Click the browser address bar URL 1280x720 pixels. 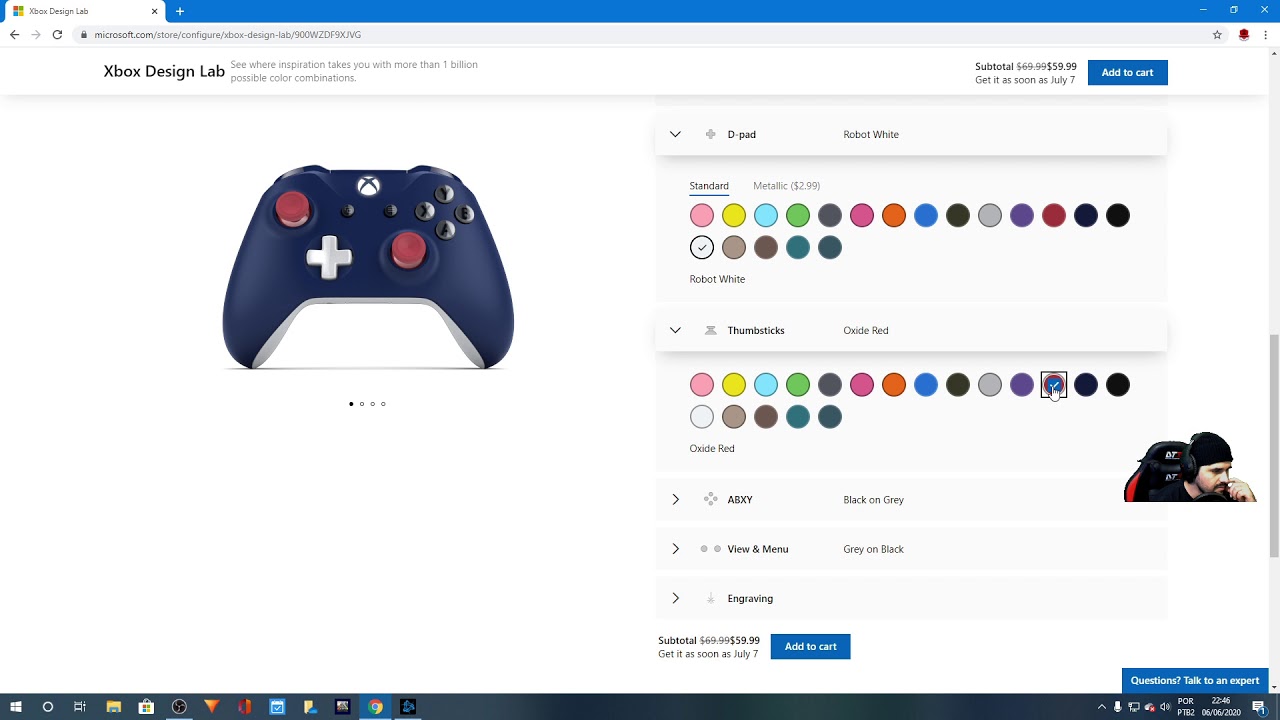coord(228,34)
